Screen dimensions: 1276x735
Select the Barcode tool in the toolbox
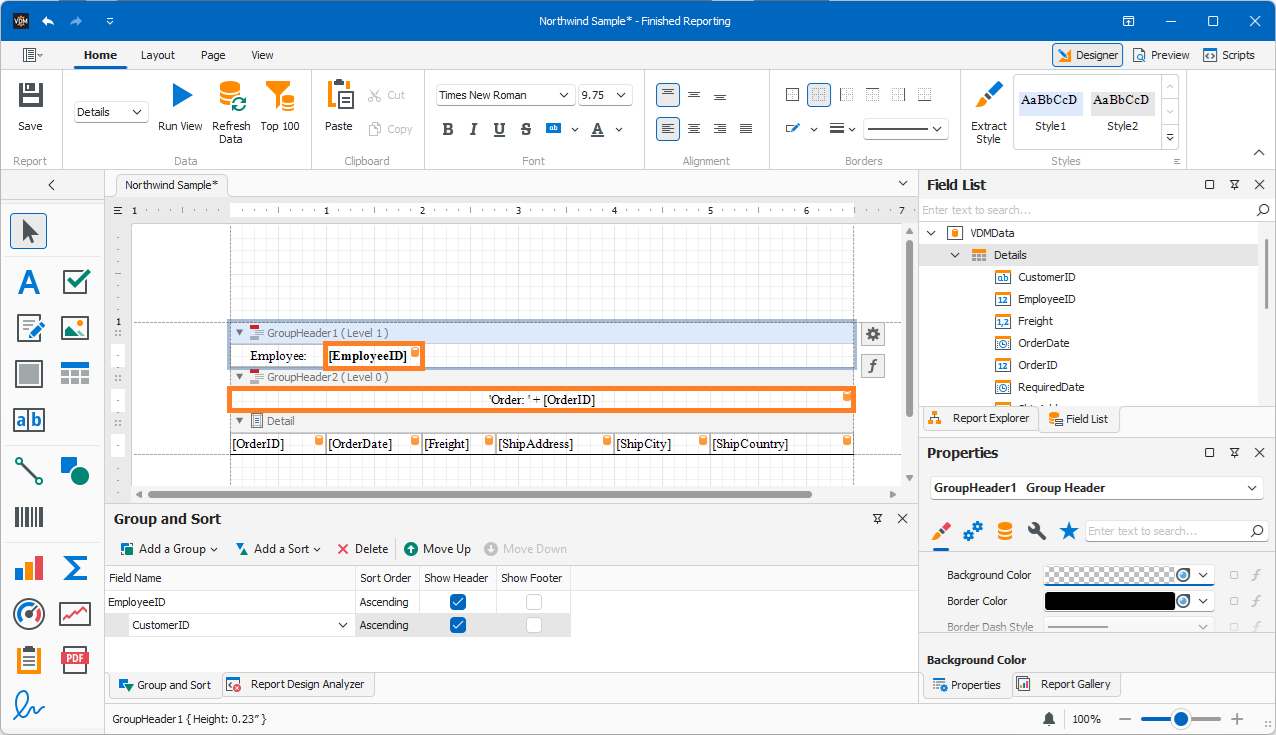coord(28,517)
